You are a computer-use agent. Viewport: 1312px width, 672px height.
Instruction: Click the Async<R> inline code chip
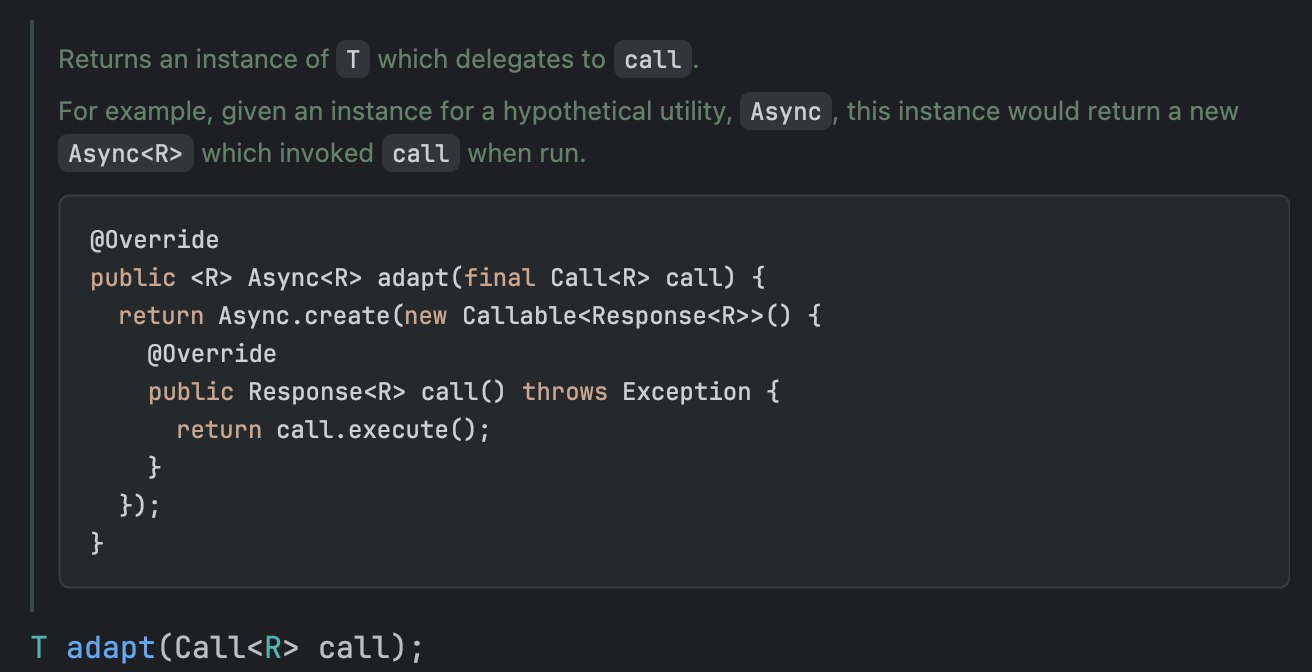(x=125, y=154)
